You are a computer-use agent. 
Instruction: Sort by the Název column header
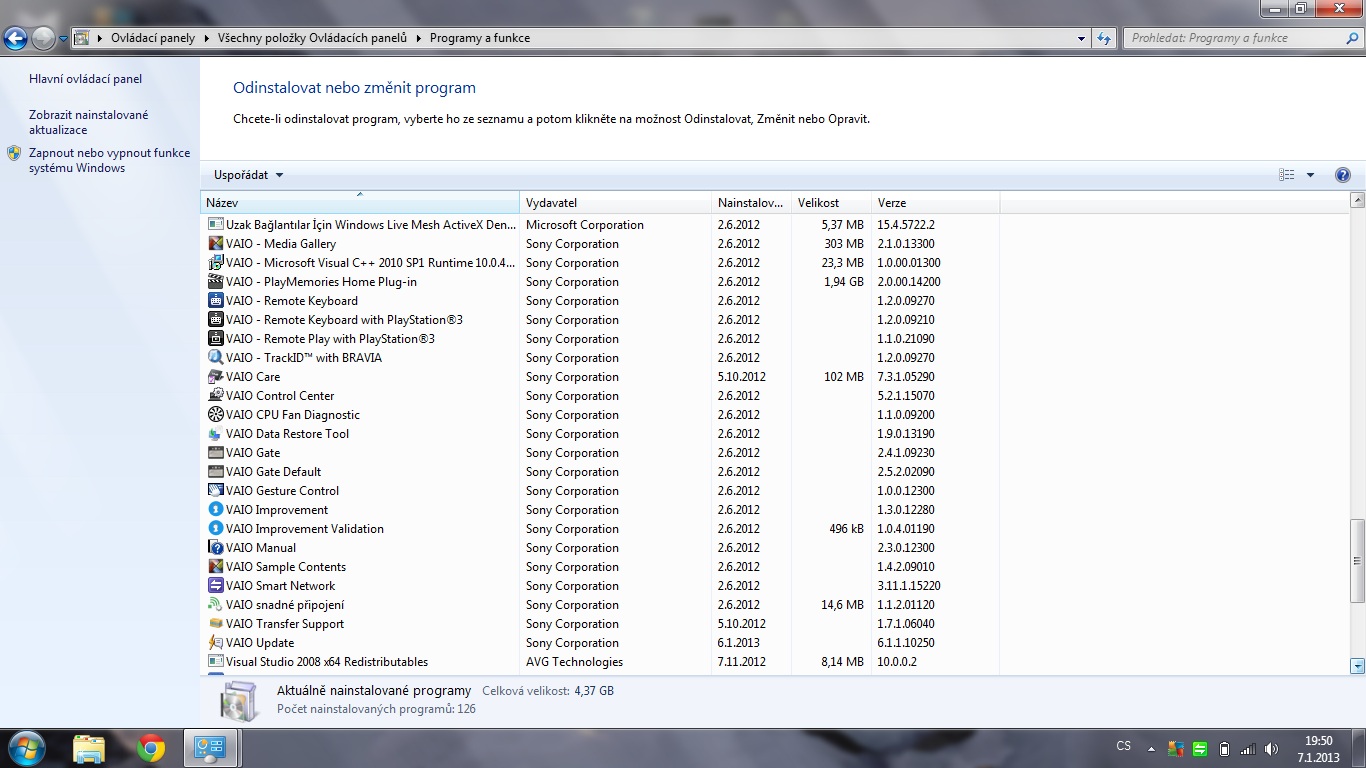[360, 203]
